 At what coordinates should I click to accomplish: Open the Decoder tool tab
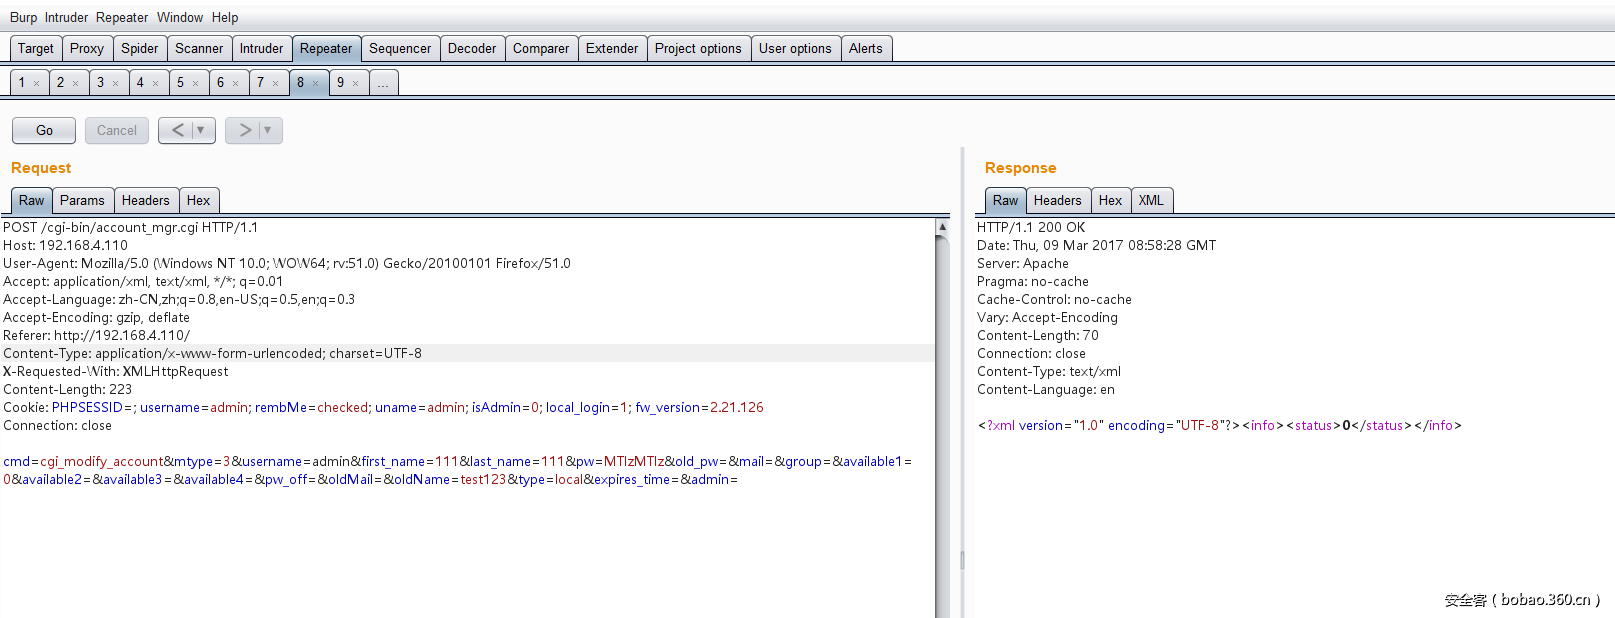click(472, 48)
